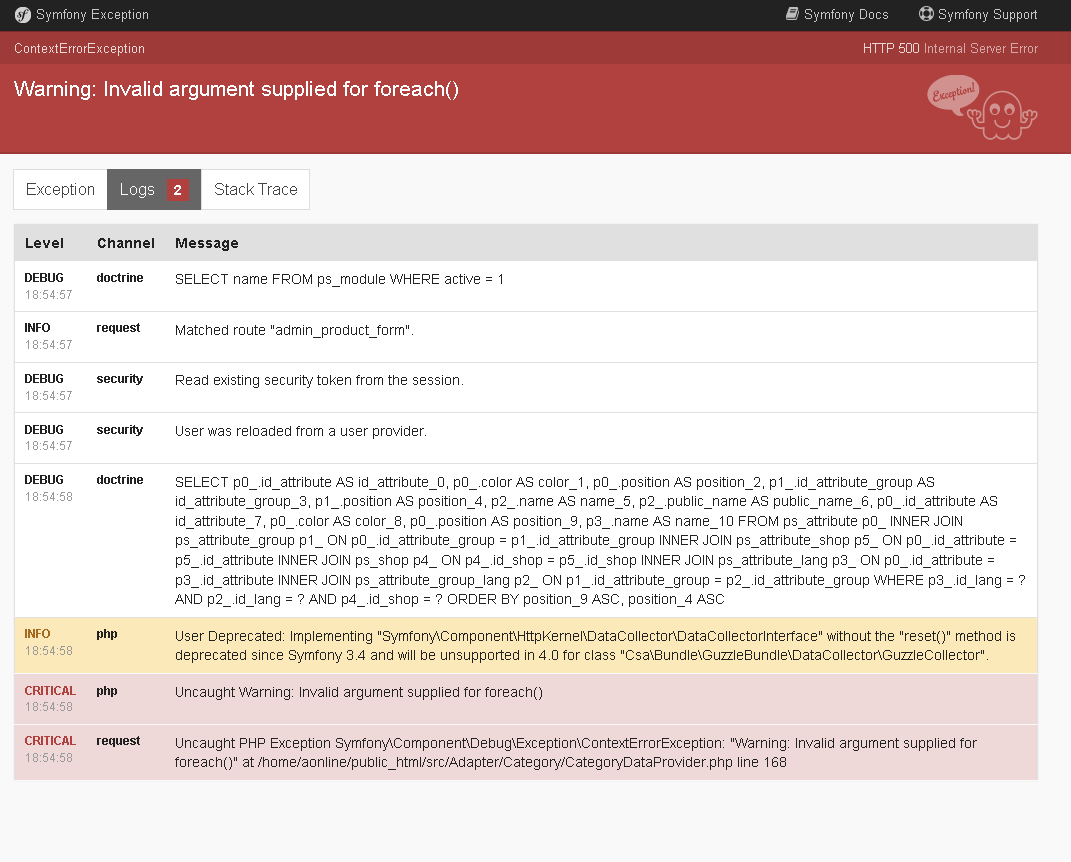
Task: Click request channel in the CategoryDataProvider row
Action: (118, 741)
